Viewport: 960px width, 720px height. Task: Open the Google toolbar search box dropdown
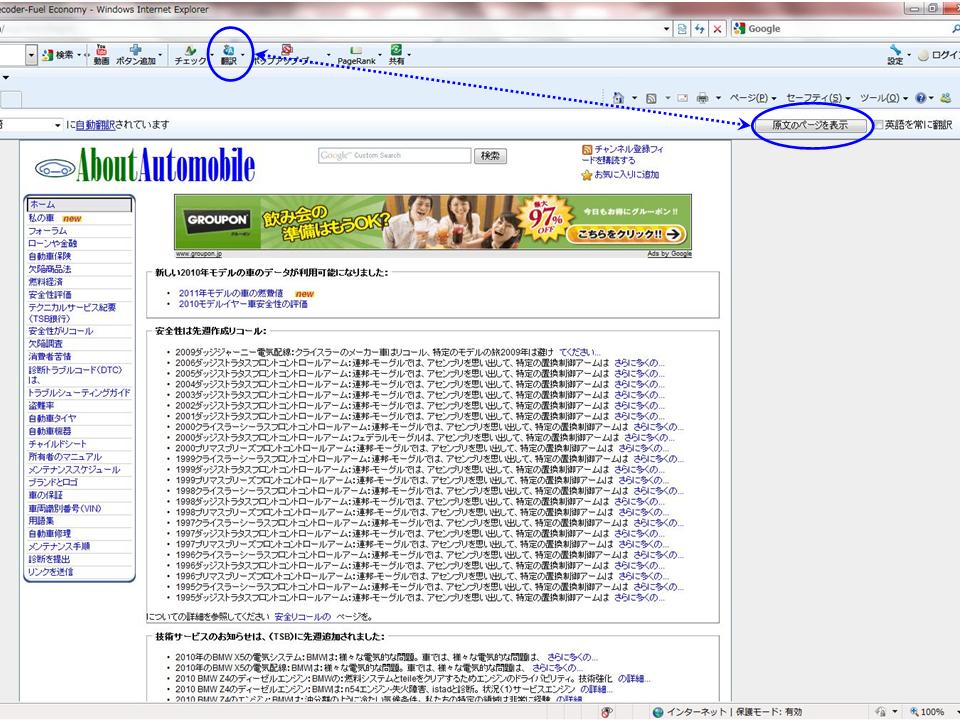[31, 55]
